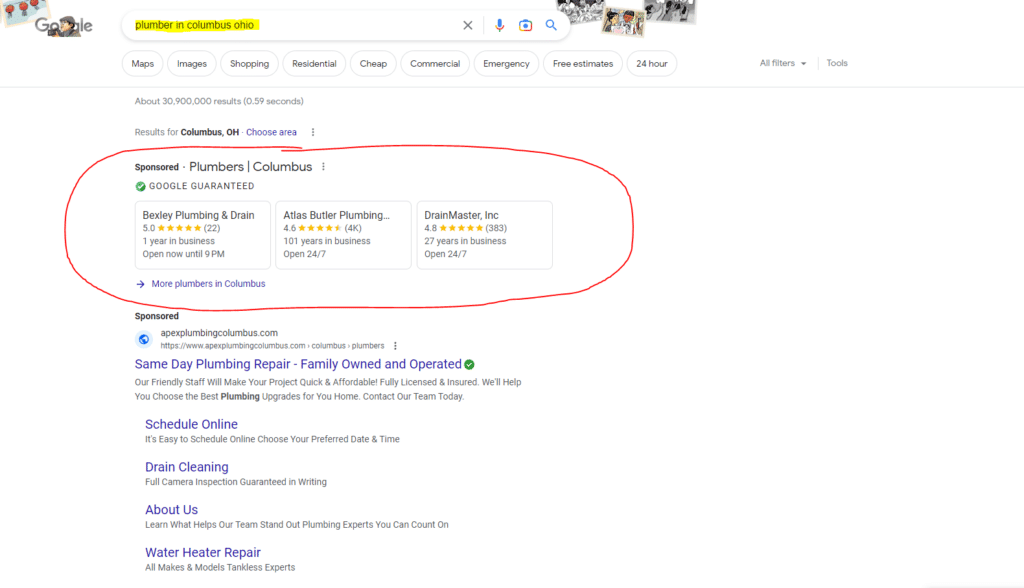The image size is (1024, 588).
Task: Click the Plumbers | Columbus heading
Action: [x=251, y=167]
